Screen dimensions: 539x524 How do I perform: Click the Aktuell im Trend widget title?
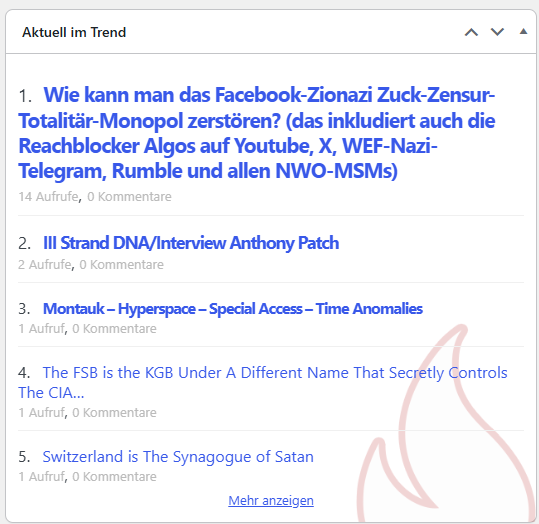(x=74, y=32)
